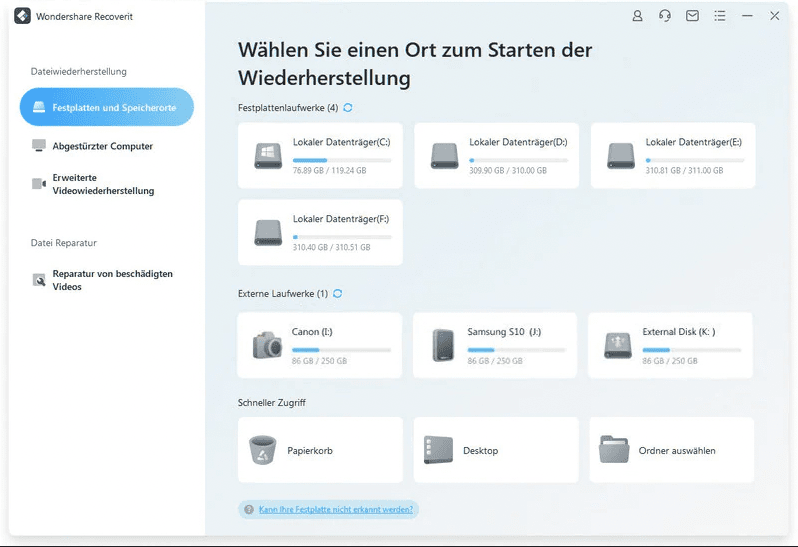
Task: Click the mail envelope icon
Action: pos(692,16)
